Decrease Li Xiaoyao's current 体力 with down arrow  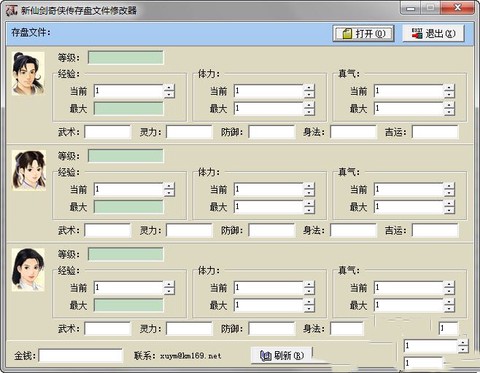[309, 94]
